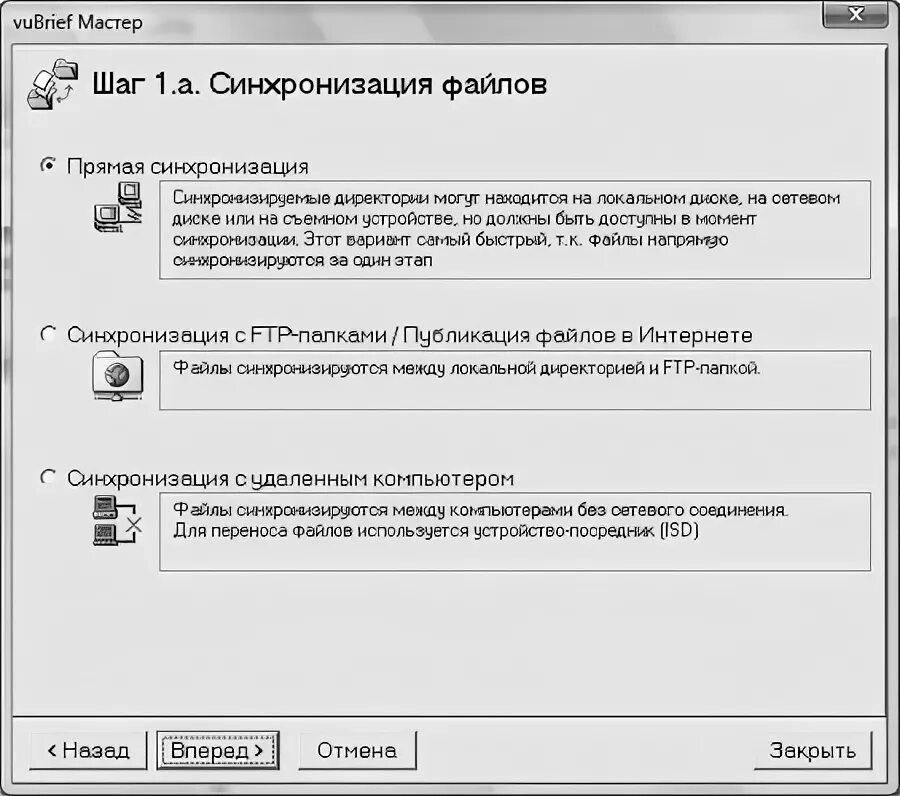Click the FTP folder globe icon
This screenshot has width=900, height=796.
click(118, 375)
